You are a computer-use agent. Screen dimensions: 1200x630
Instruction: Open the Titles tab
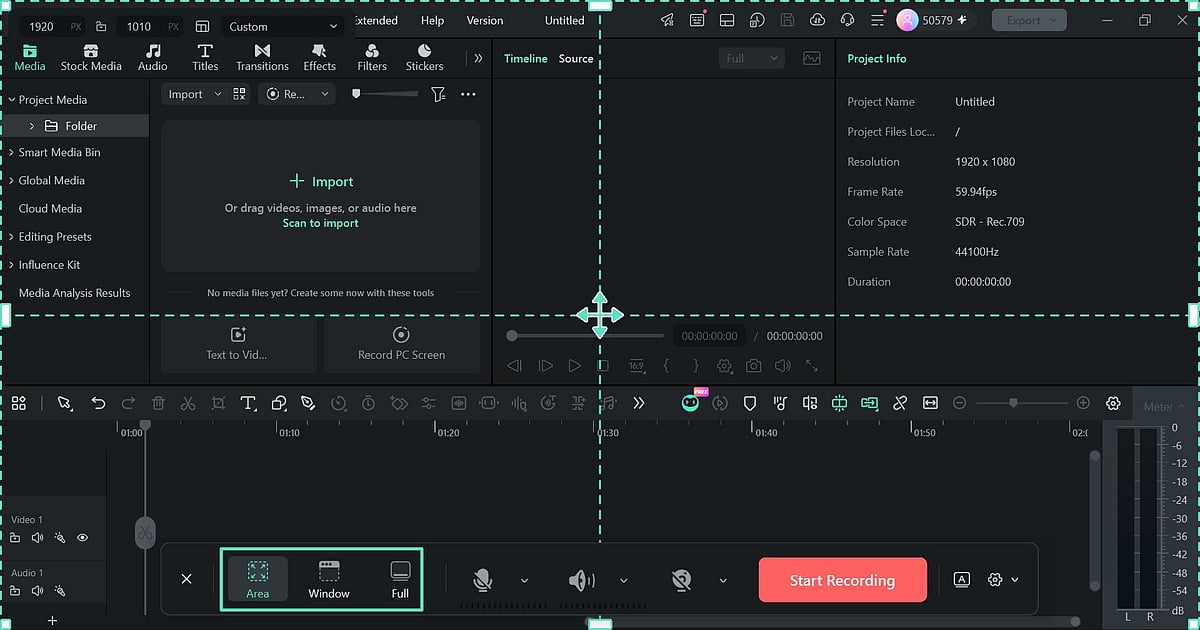pos(205,58)
